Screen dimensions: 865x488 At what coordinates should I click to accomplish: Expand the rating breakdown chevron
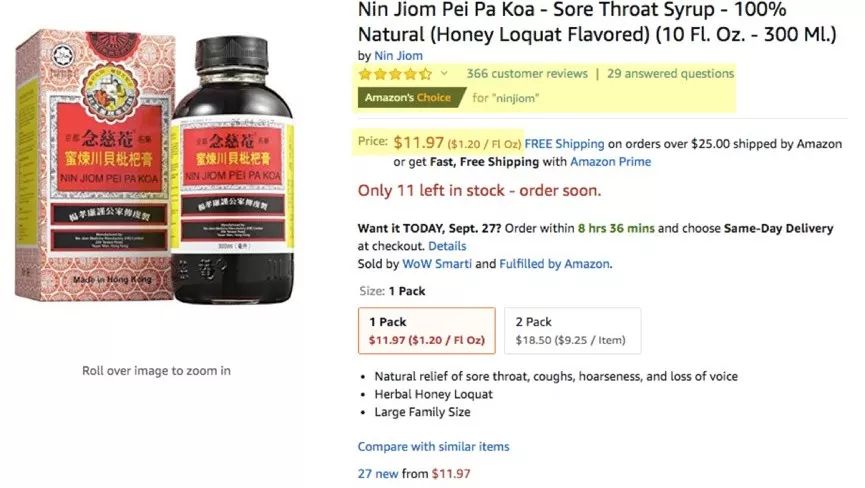pyautogui.click(x=444, y=73)
